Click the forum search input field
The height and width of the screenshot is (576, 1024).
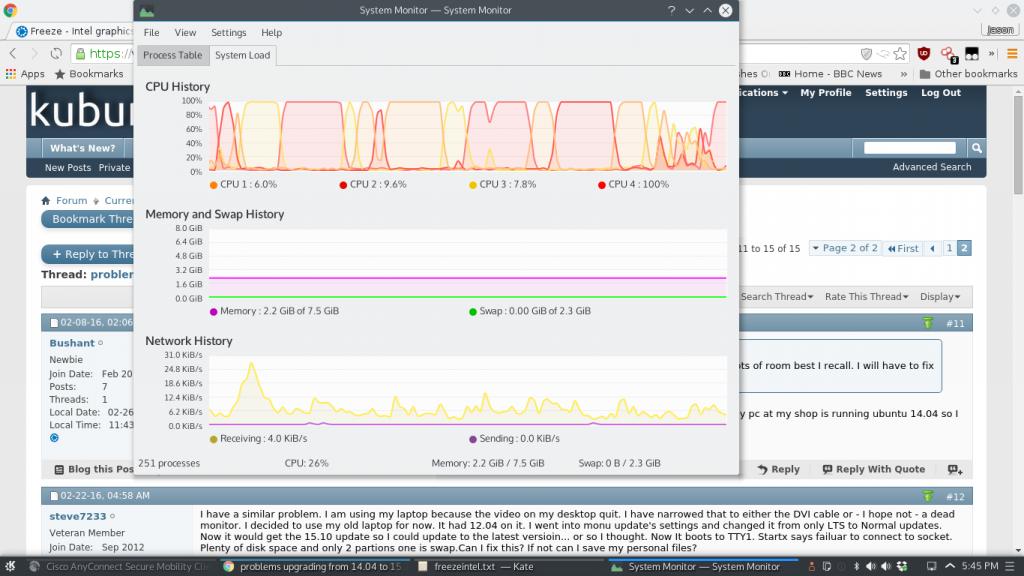(x=909, y=148)
